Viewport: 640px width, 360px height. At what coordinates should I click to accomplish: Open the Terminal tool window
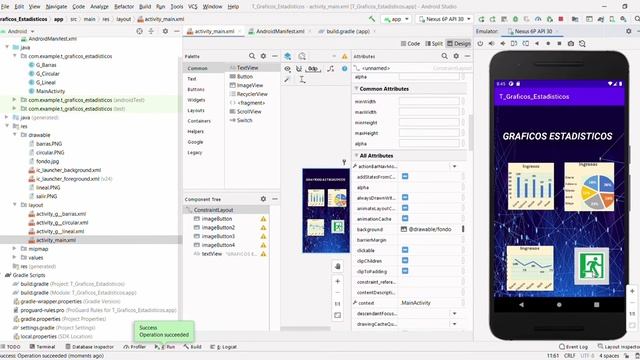tap(42, 347)
